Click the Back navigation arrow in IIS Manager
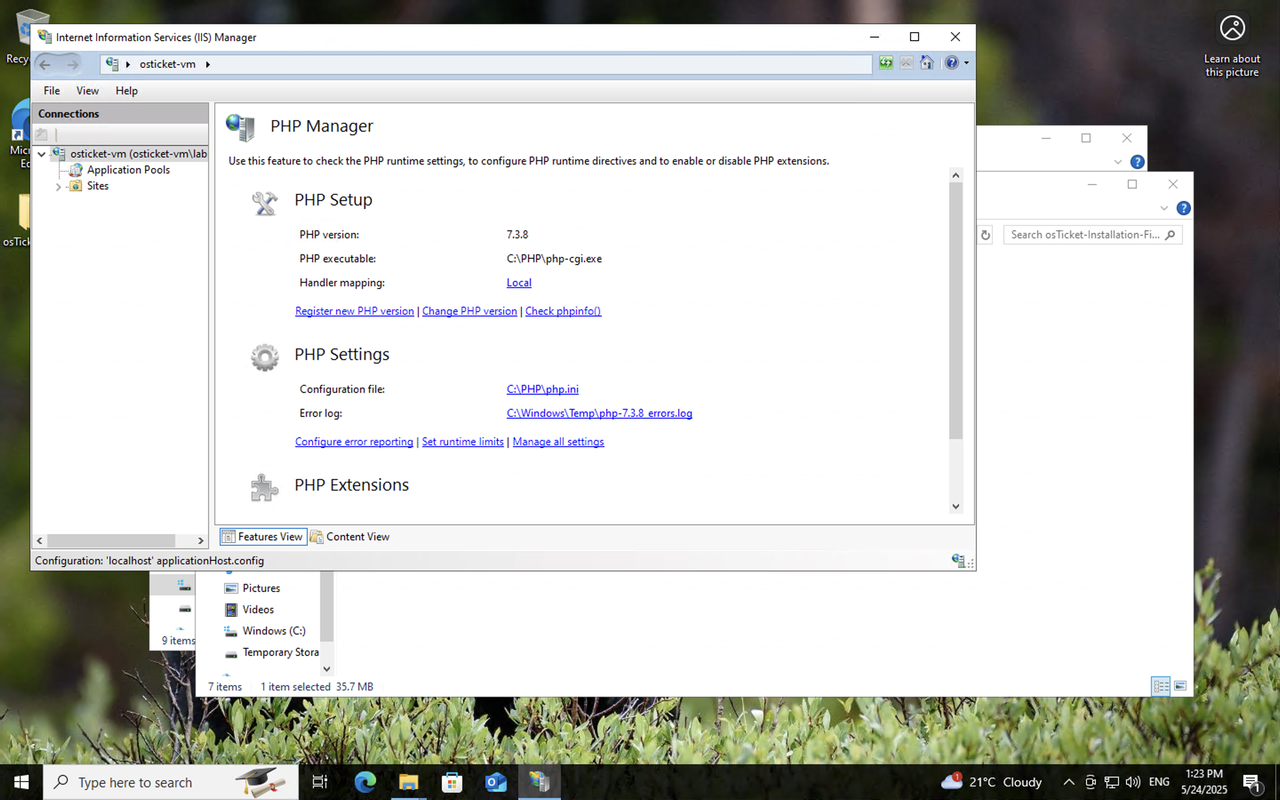 [x=45, y=64]
